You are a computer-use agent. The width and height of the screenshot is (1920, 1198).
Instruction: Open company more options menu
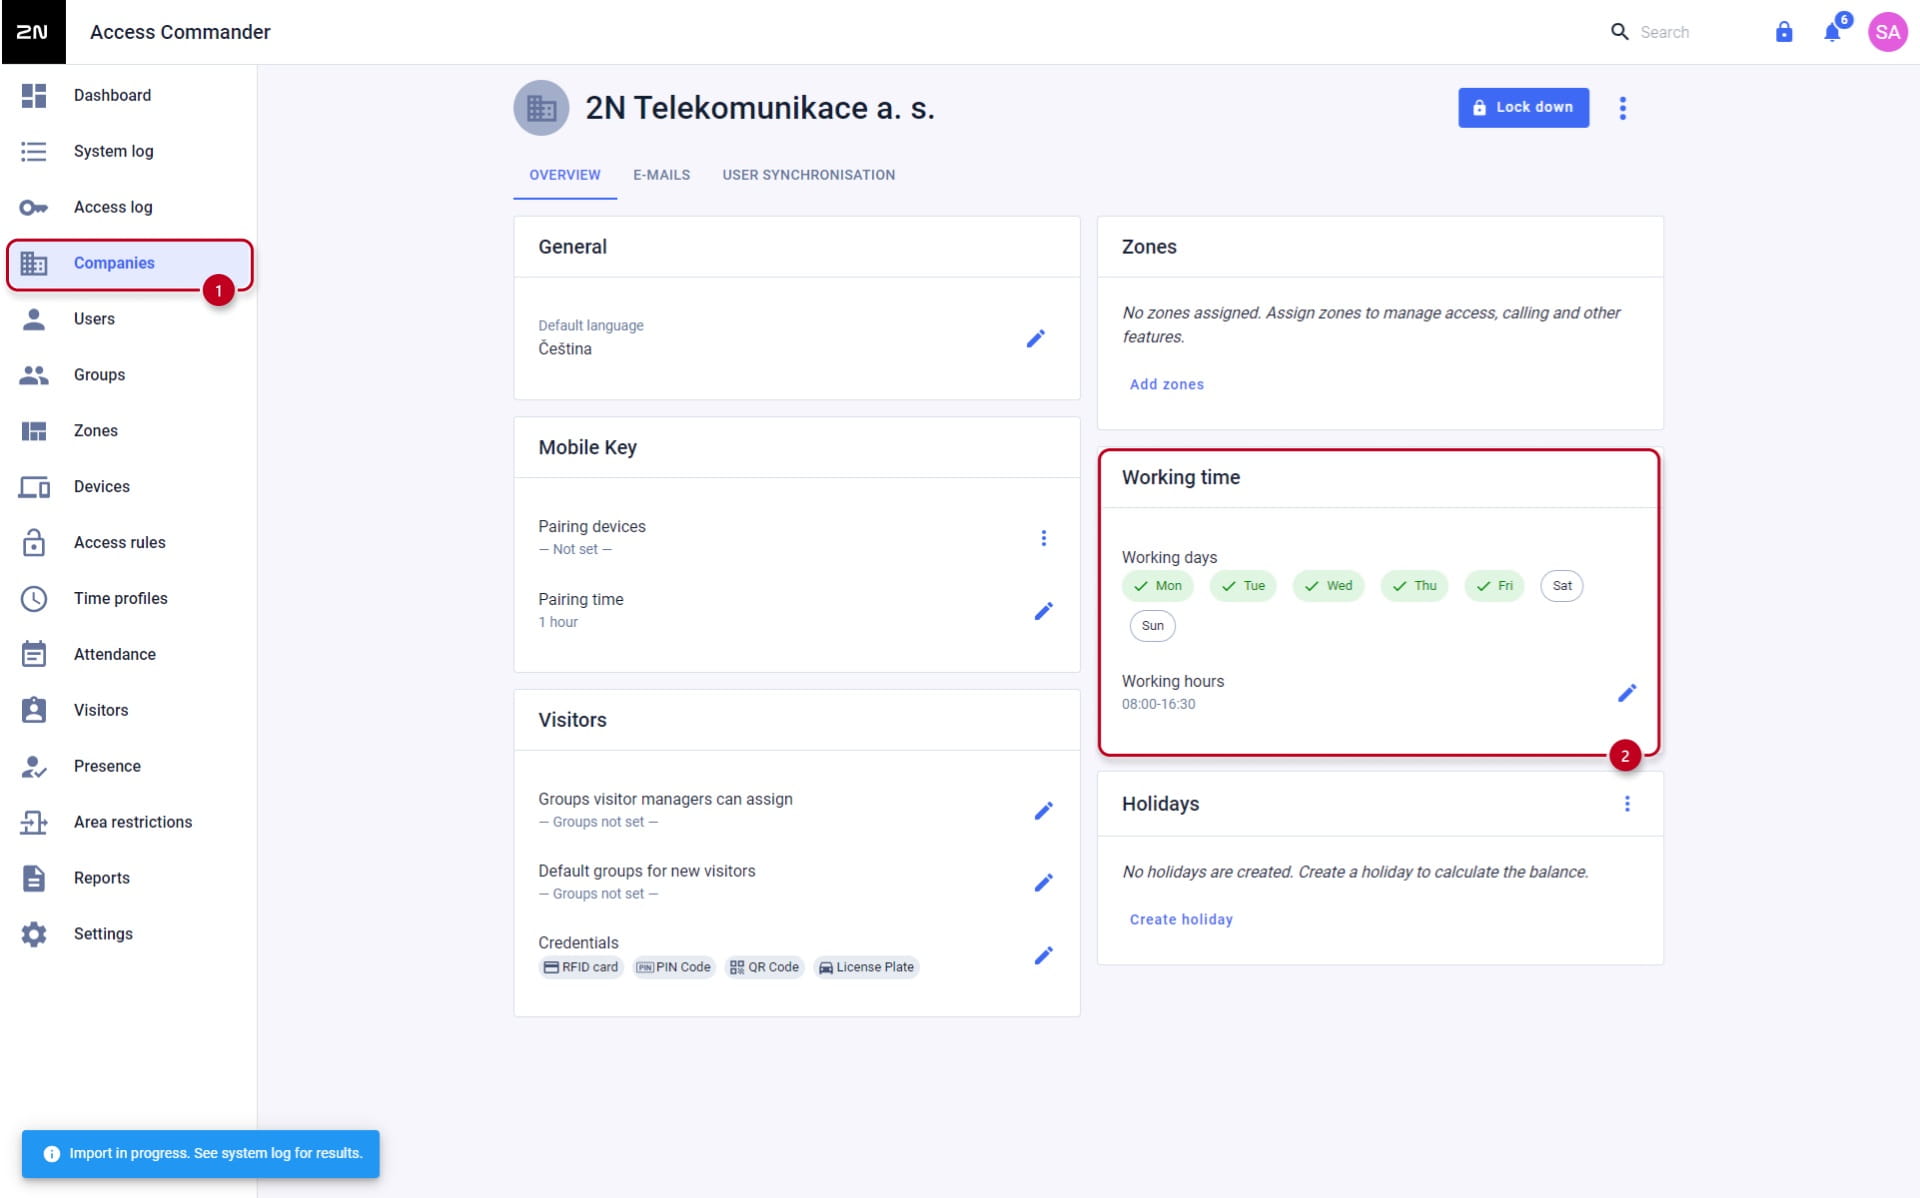click(1623, 108)
